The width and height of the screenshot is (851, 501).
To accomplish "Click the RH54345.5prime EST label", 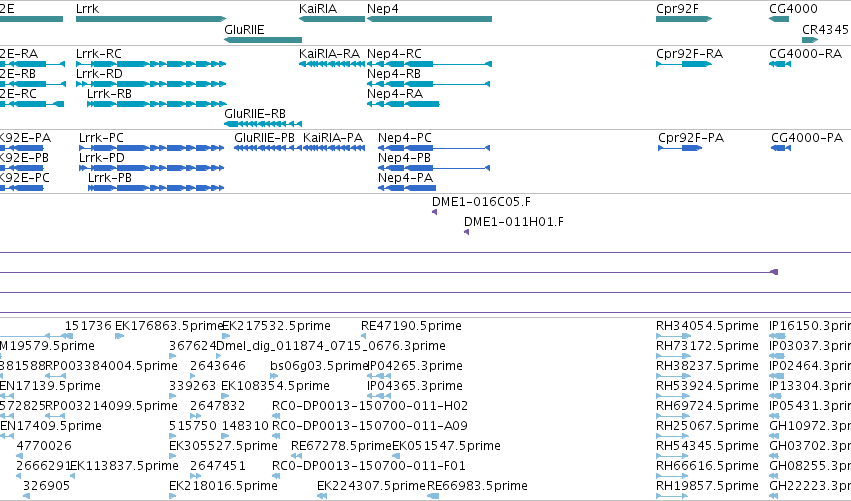I will [x=707, y=446].
